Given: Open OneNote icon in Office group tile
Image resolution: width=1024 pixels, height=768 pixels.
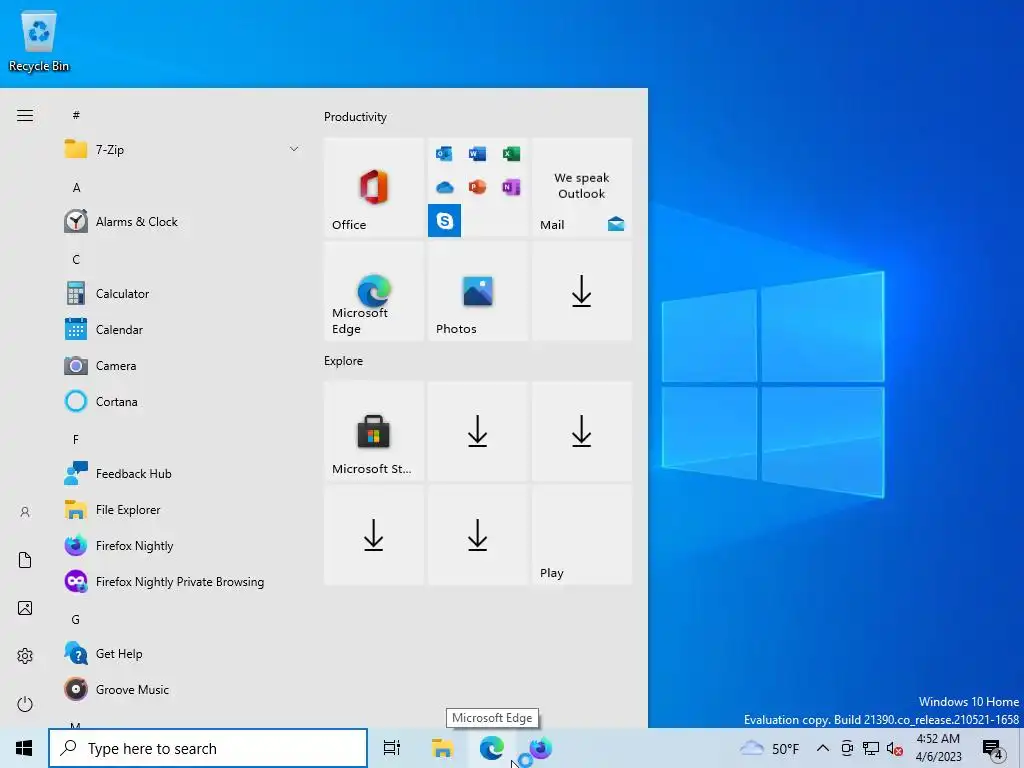Looking at the screenshot, I should pos(511,187).
